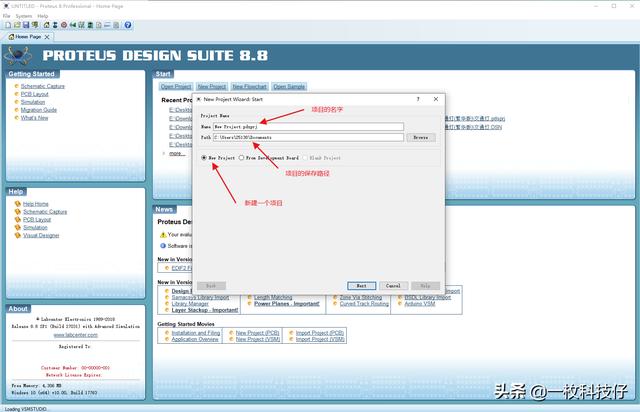640x412 pixels.
Task: Open the Import Project (PCB) movie link
Action: pyautogui.click(x=320, y=333)
